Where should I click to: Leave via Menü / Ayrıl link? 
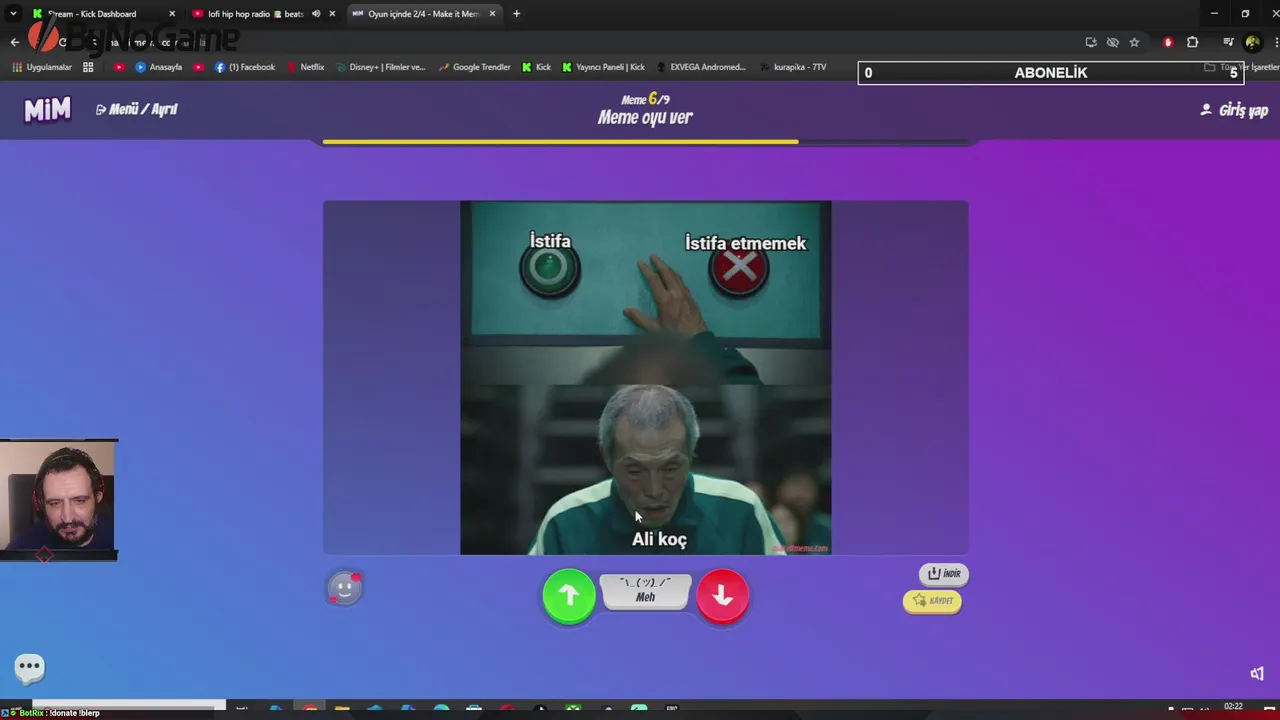(x=136, y=109)
